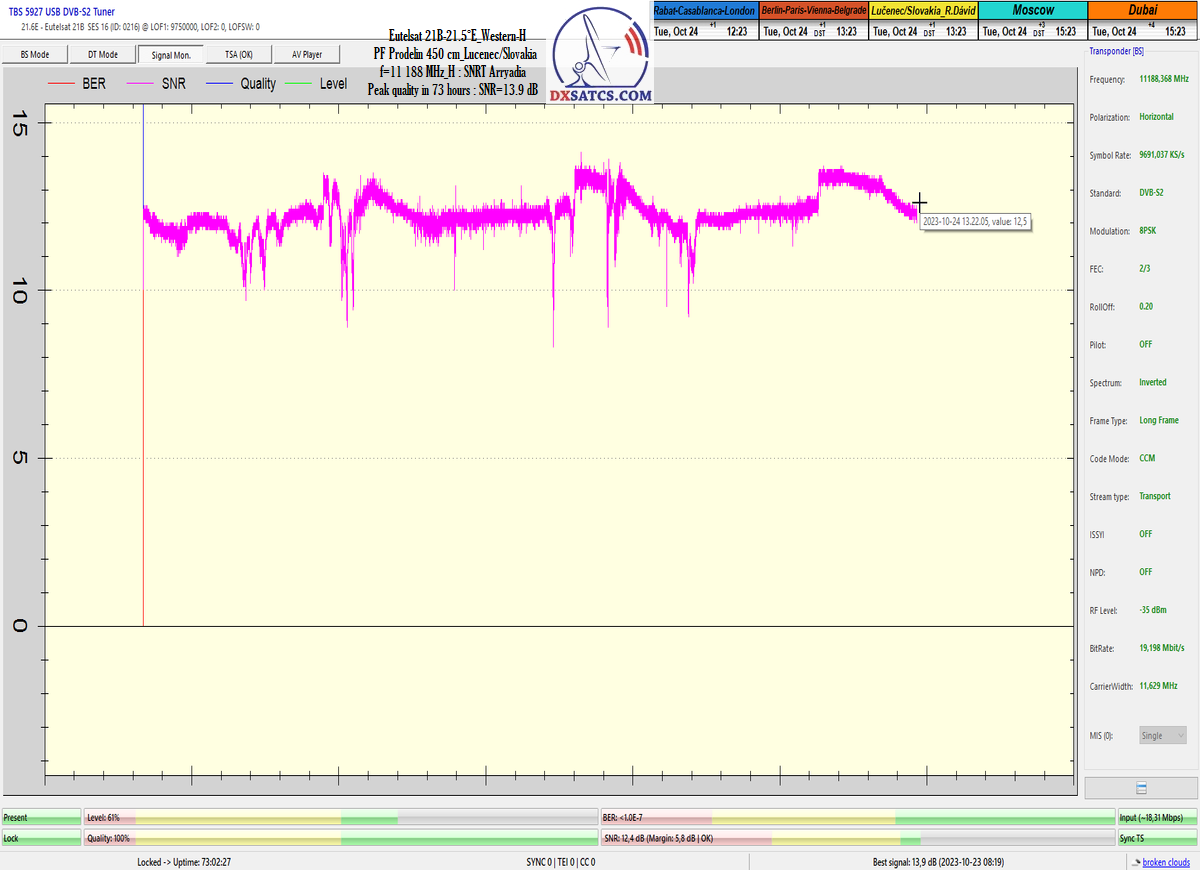Click the Quality 100% progress bar

pos(340,838)
